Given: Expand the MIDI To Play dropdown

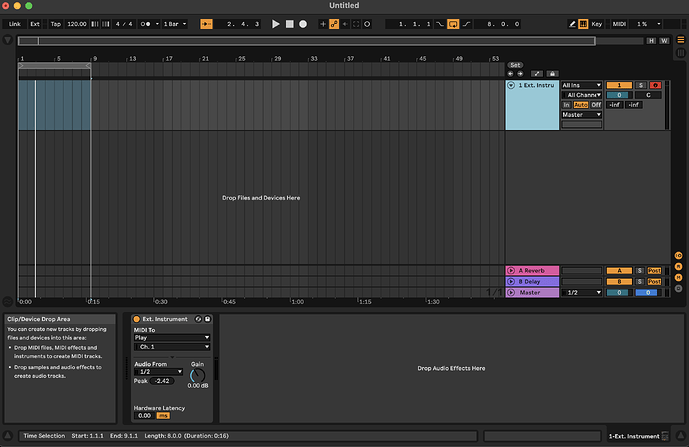Looking at the screenshot, I should click(172, 338).
